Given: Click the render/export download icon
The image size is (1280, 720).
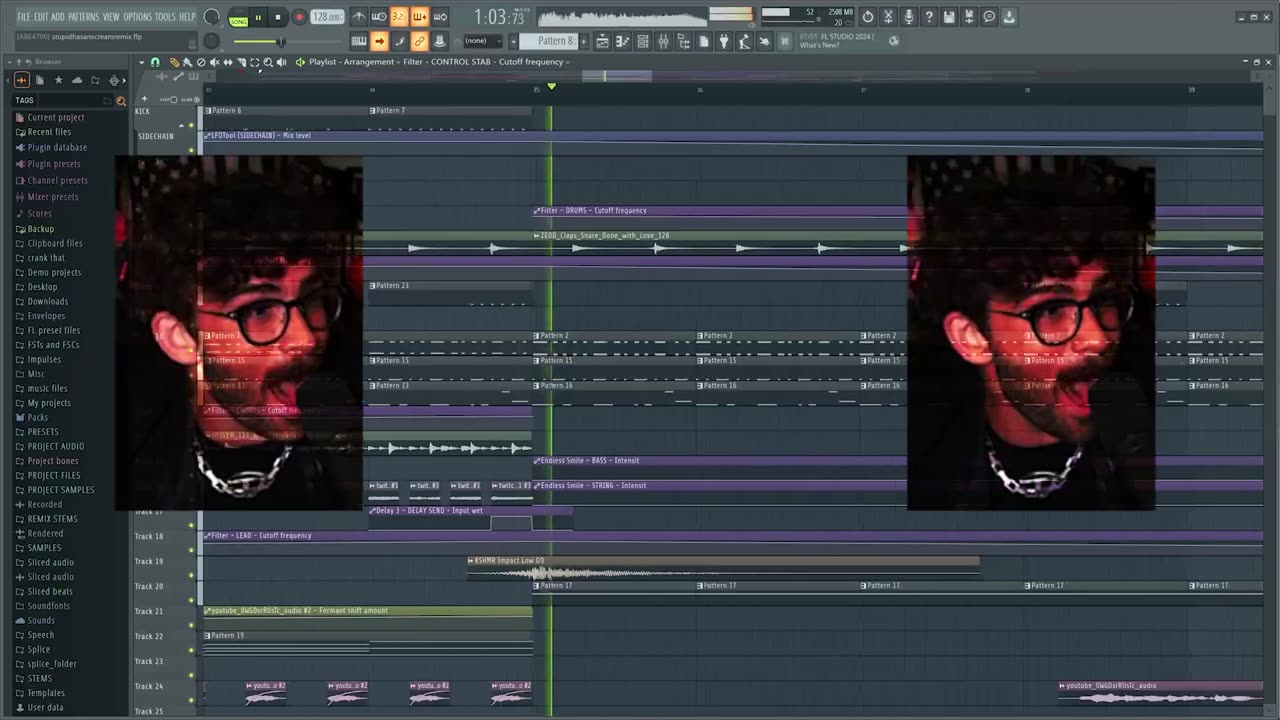Looking at the screenshot, I should click(1009, 17).
